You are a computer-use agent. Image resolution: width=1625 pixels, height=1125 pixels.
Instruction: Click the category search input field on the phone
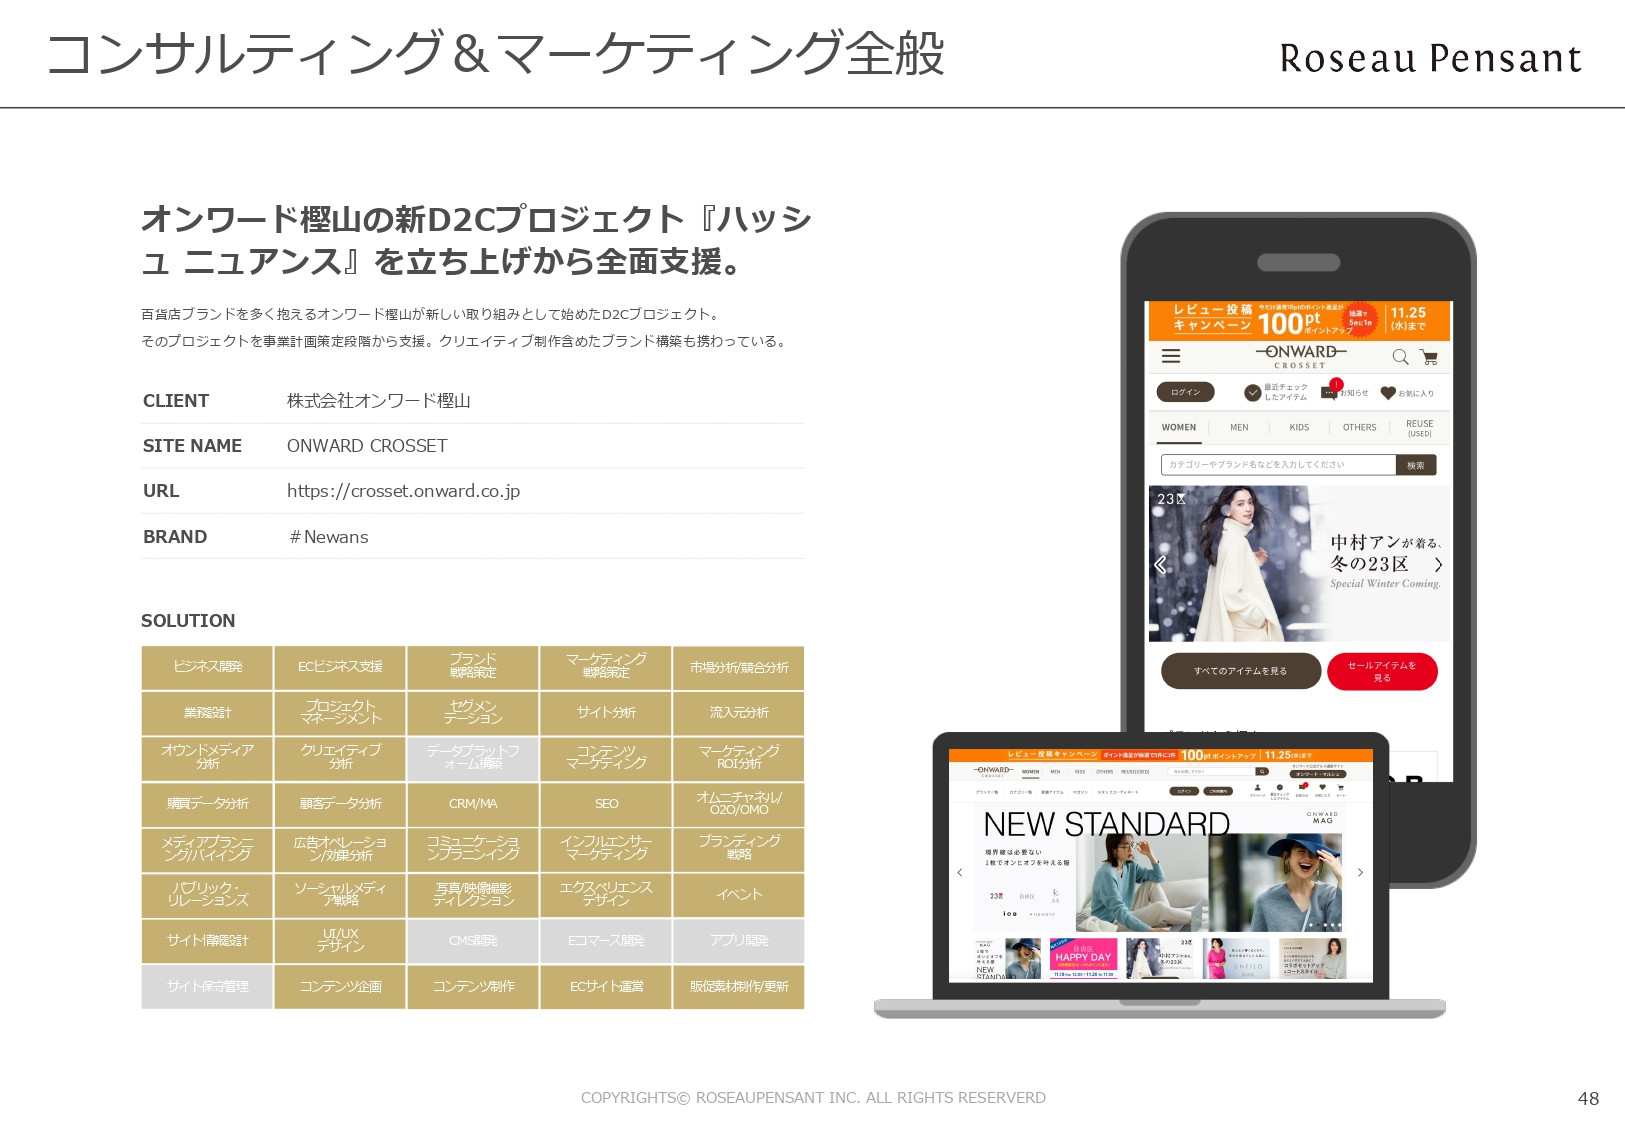point(1278,464)
